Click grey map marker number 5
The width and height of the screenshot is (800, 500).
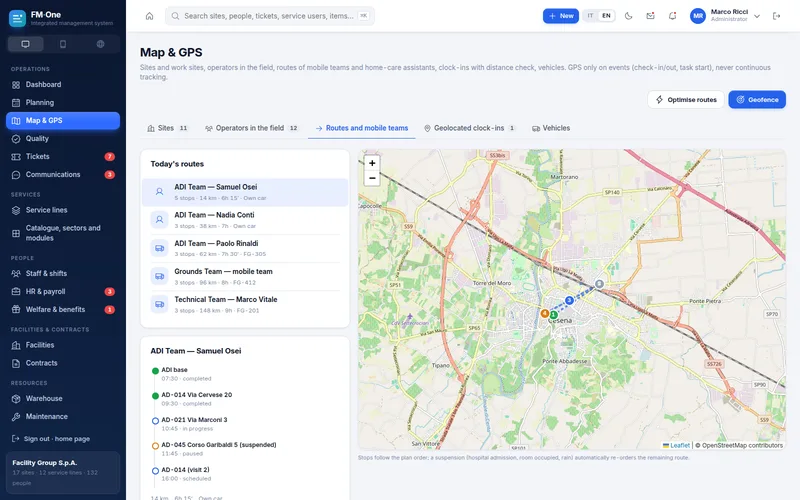click(x=599, y=284)
